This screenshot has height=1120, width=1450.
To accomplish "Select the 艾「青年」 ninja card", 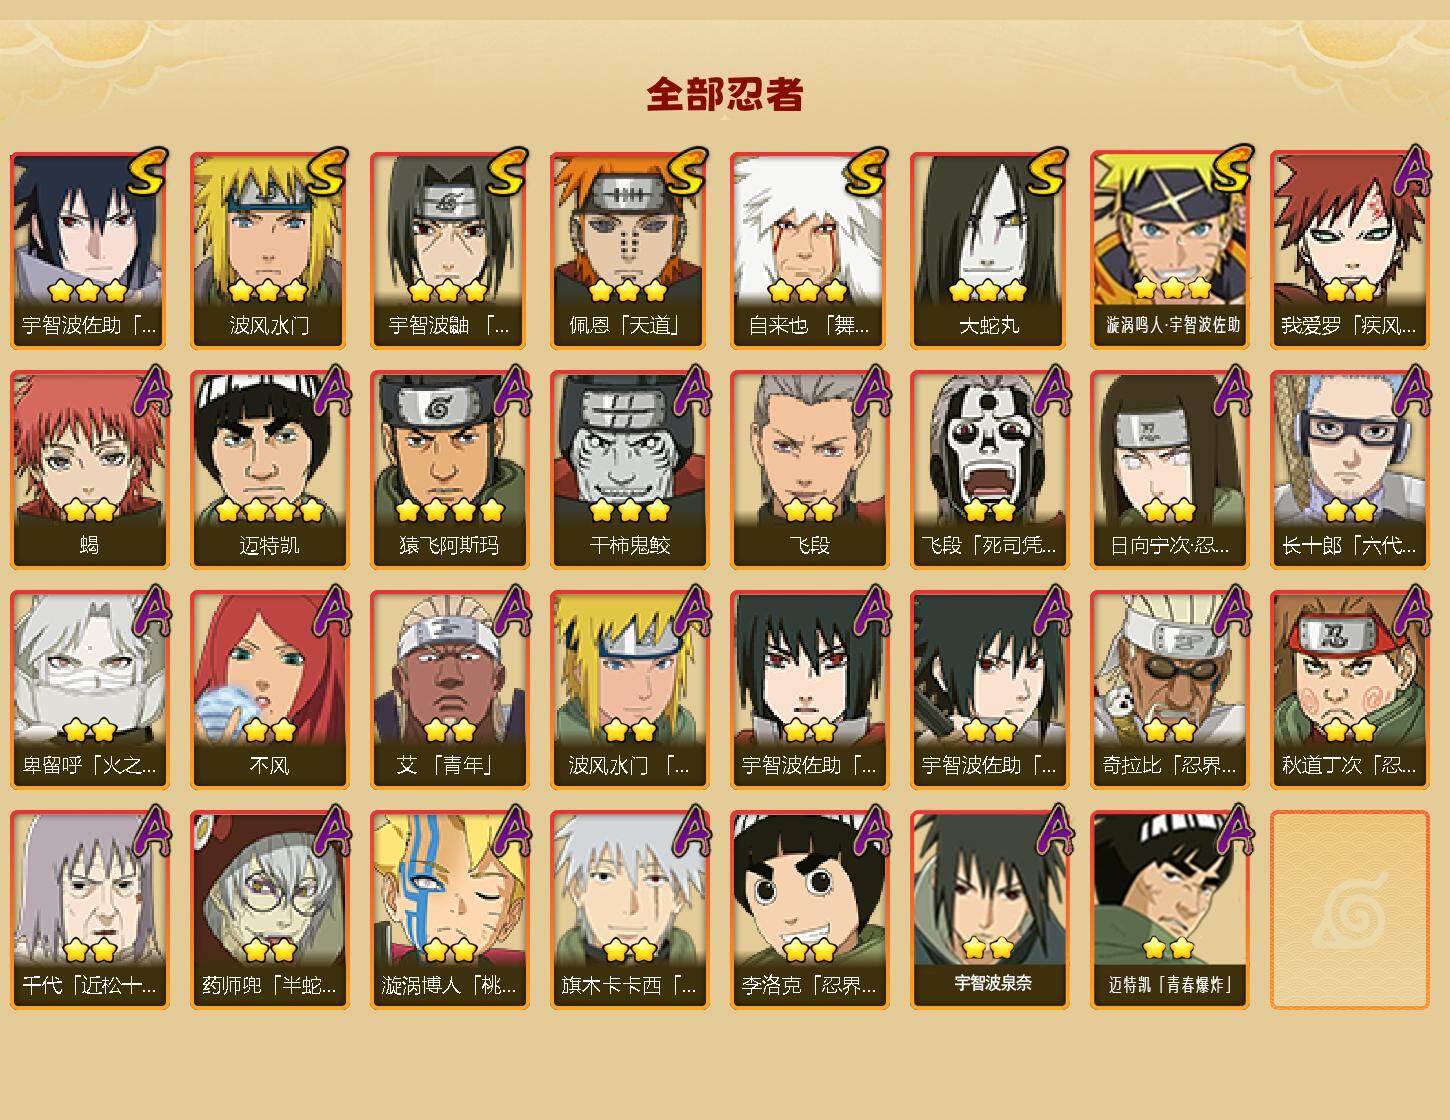I will tap(449, 690).
